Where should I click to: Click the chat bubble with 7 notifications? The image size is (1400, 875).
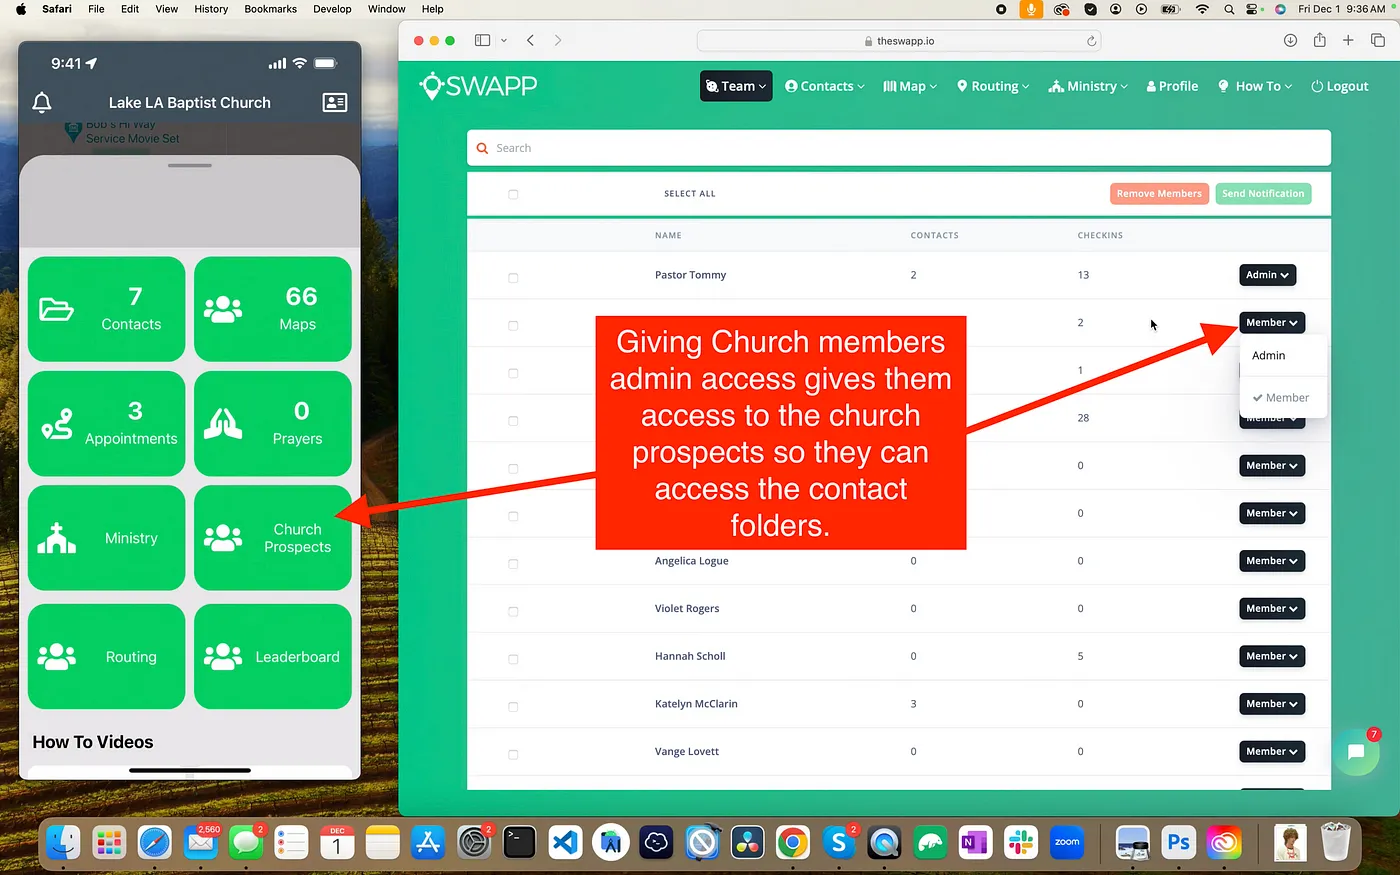click(1357, 751)
